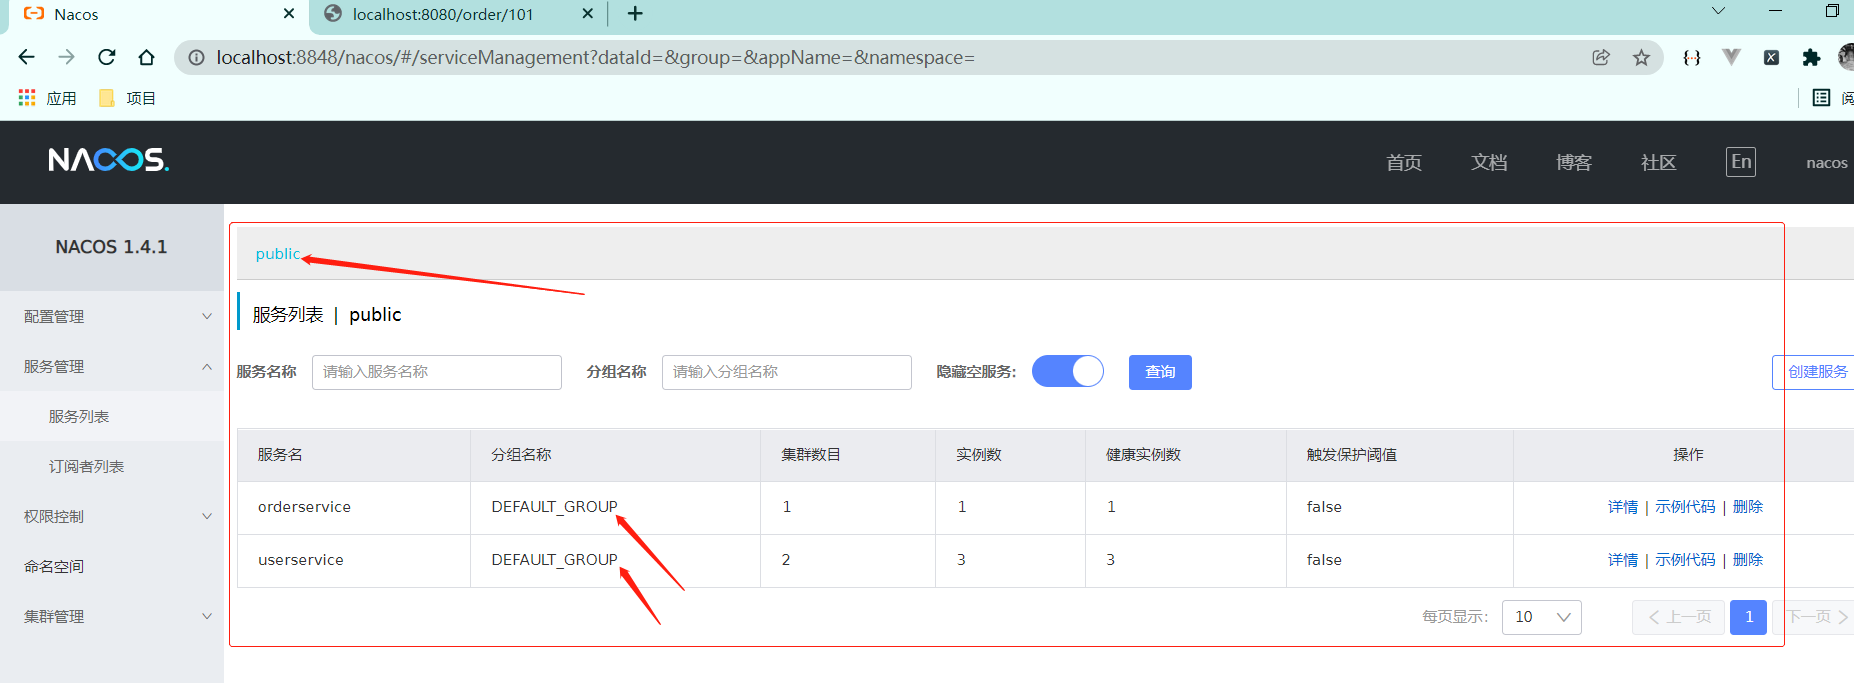Image resolution: width=1854 pixels, height=683 pixels.
Task: Click the 查询 button
Action: [1160, 372]
